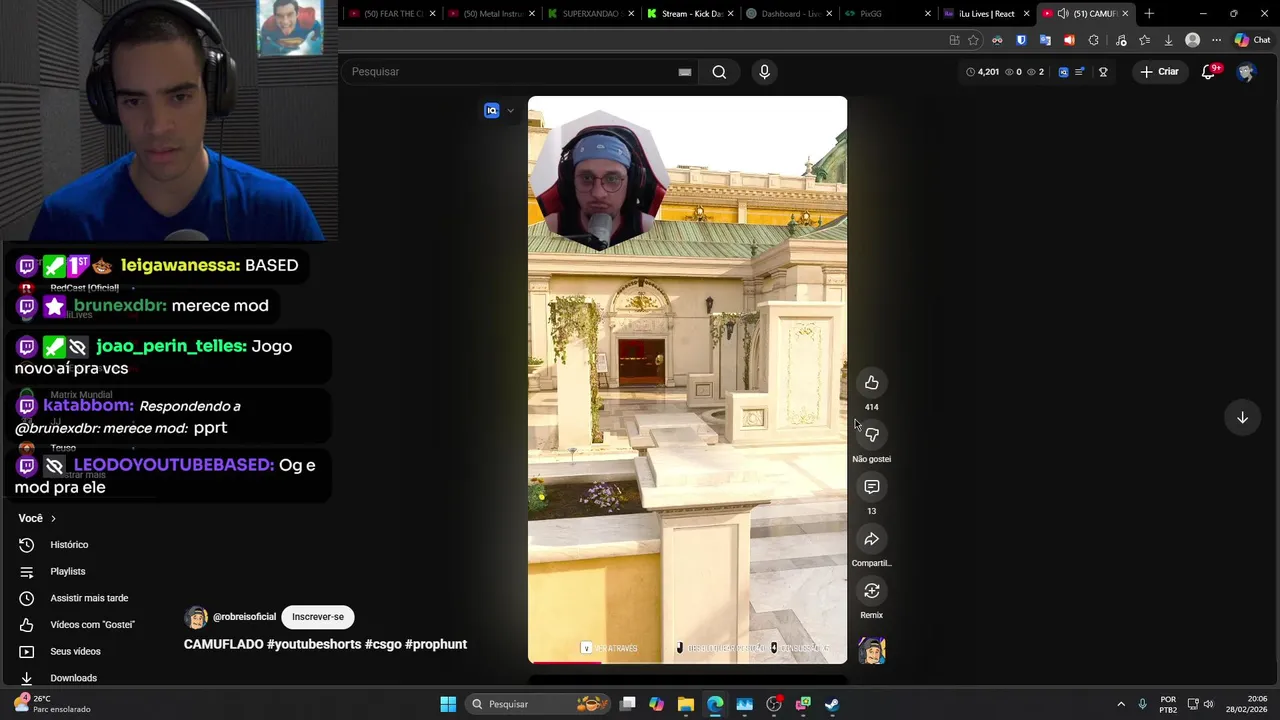Expand the 'Você' sidebar section
The width and height of the screenshot is (1280, 720).
(x=37, y=518)
